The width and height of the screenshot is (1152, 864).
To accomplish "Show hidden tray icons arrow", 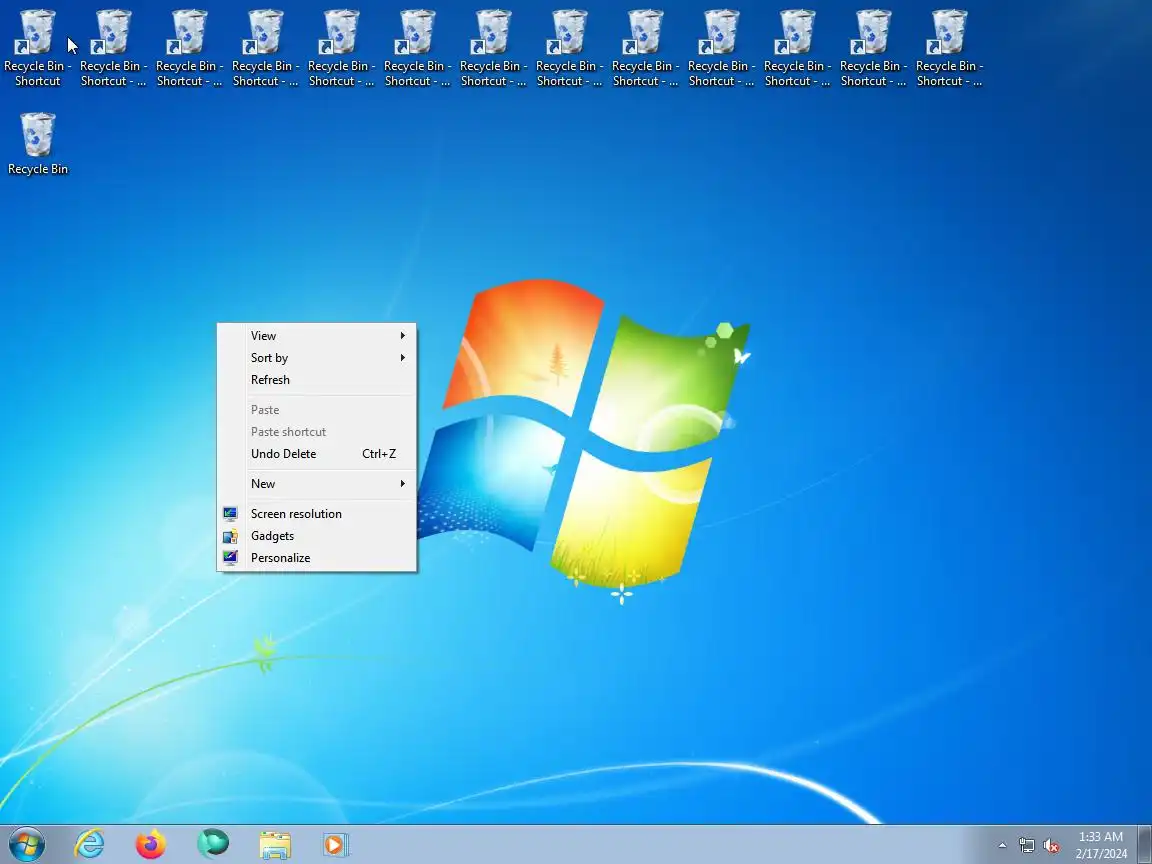I will (1002, 846).
